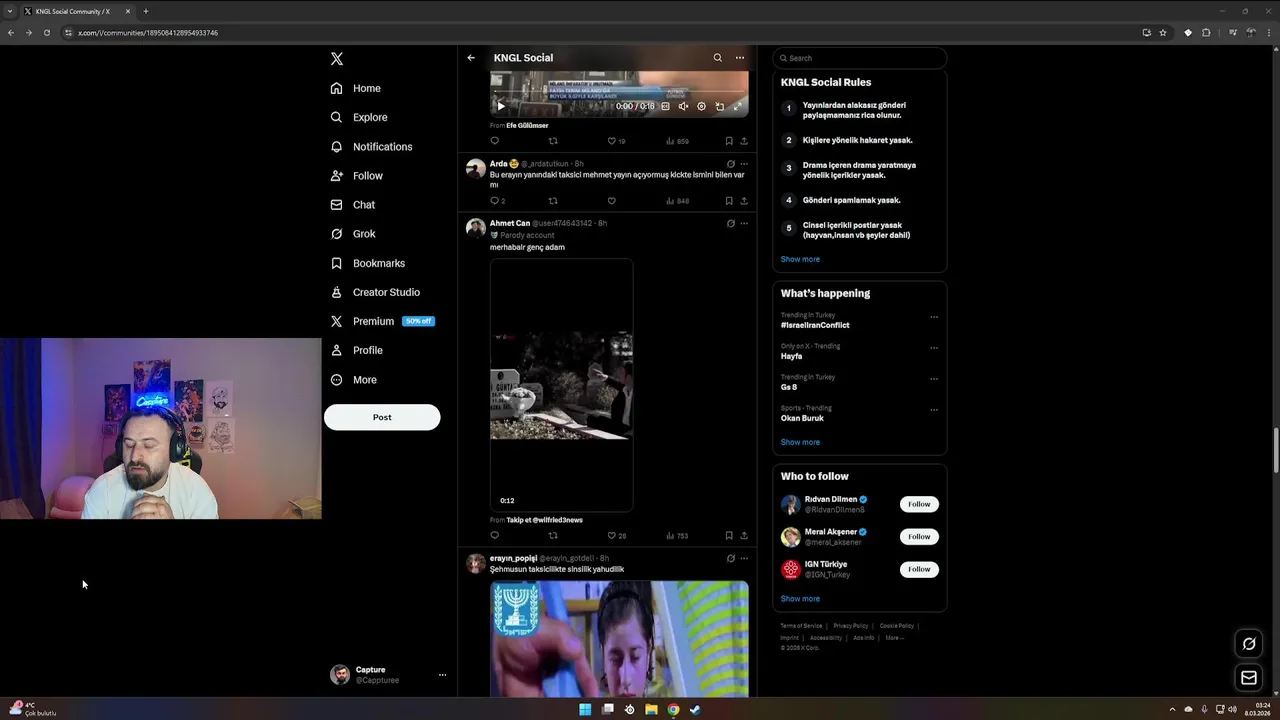Screen dimensions: 1280x720
Task: Bookmark this page with star icon
Action: pos(1163,33)
